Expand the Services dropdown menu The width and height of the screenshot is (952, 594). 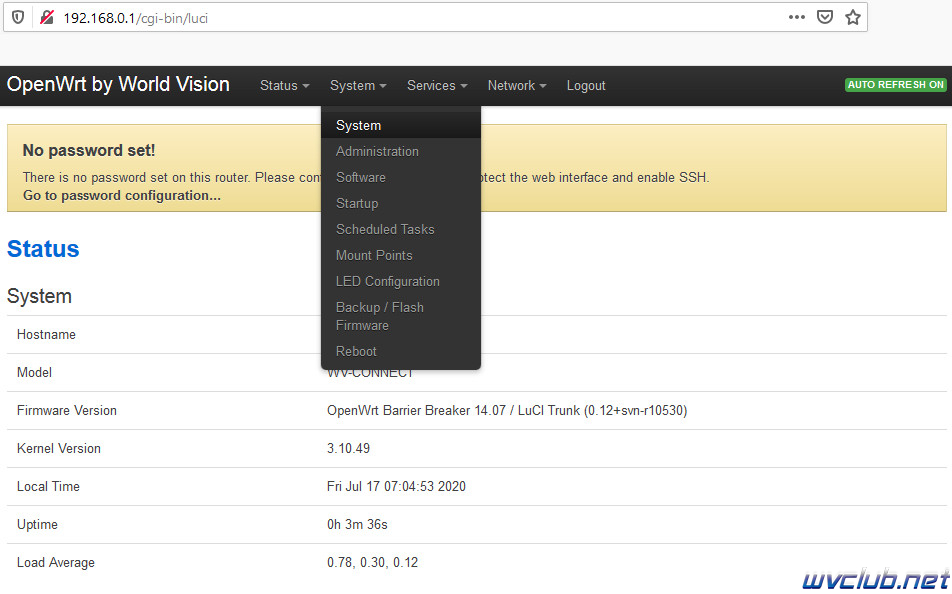click(x=437, y=86)
